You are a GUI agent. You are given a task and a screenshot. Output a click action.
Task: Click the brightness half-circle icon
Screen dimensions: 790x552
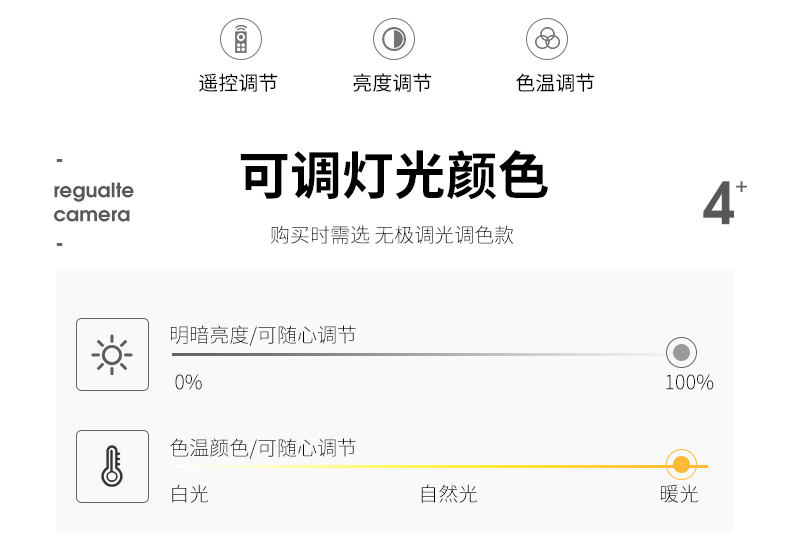pyautogui.click(x=394, y=39)
